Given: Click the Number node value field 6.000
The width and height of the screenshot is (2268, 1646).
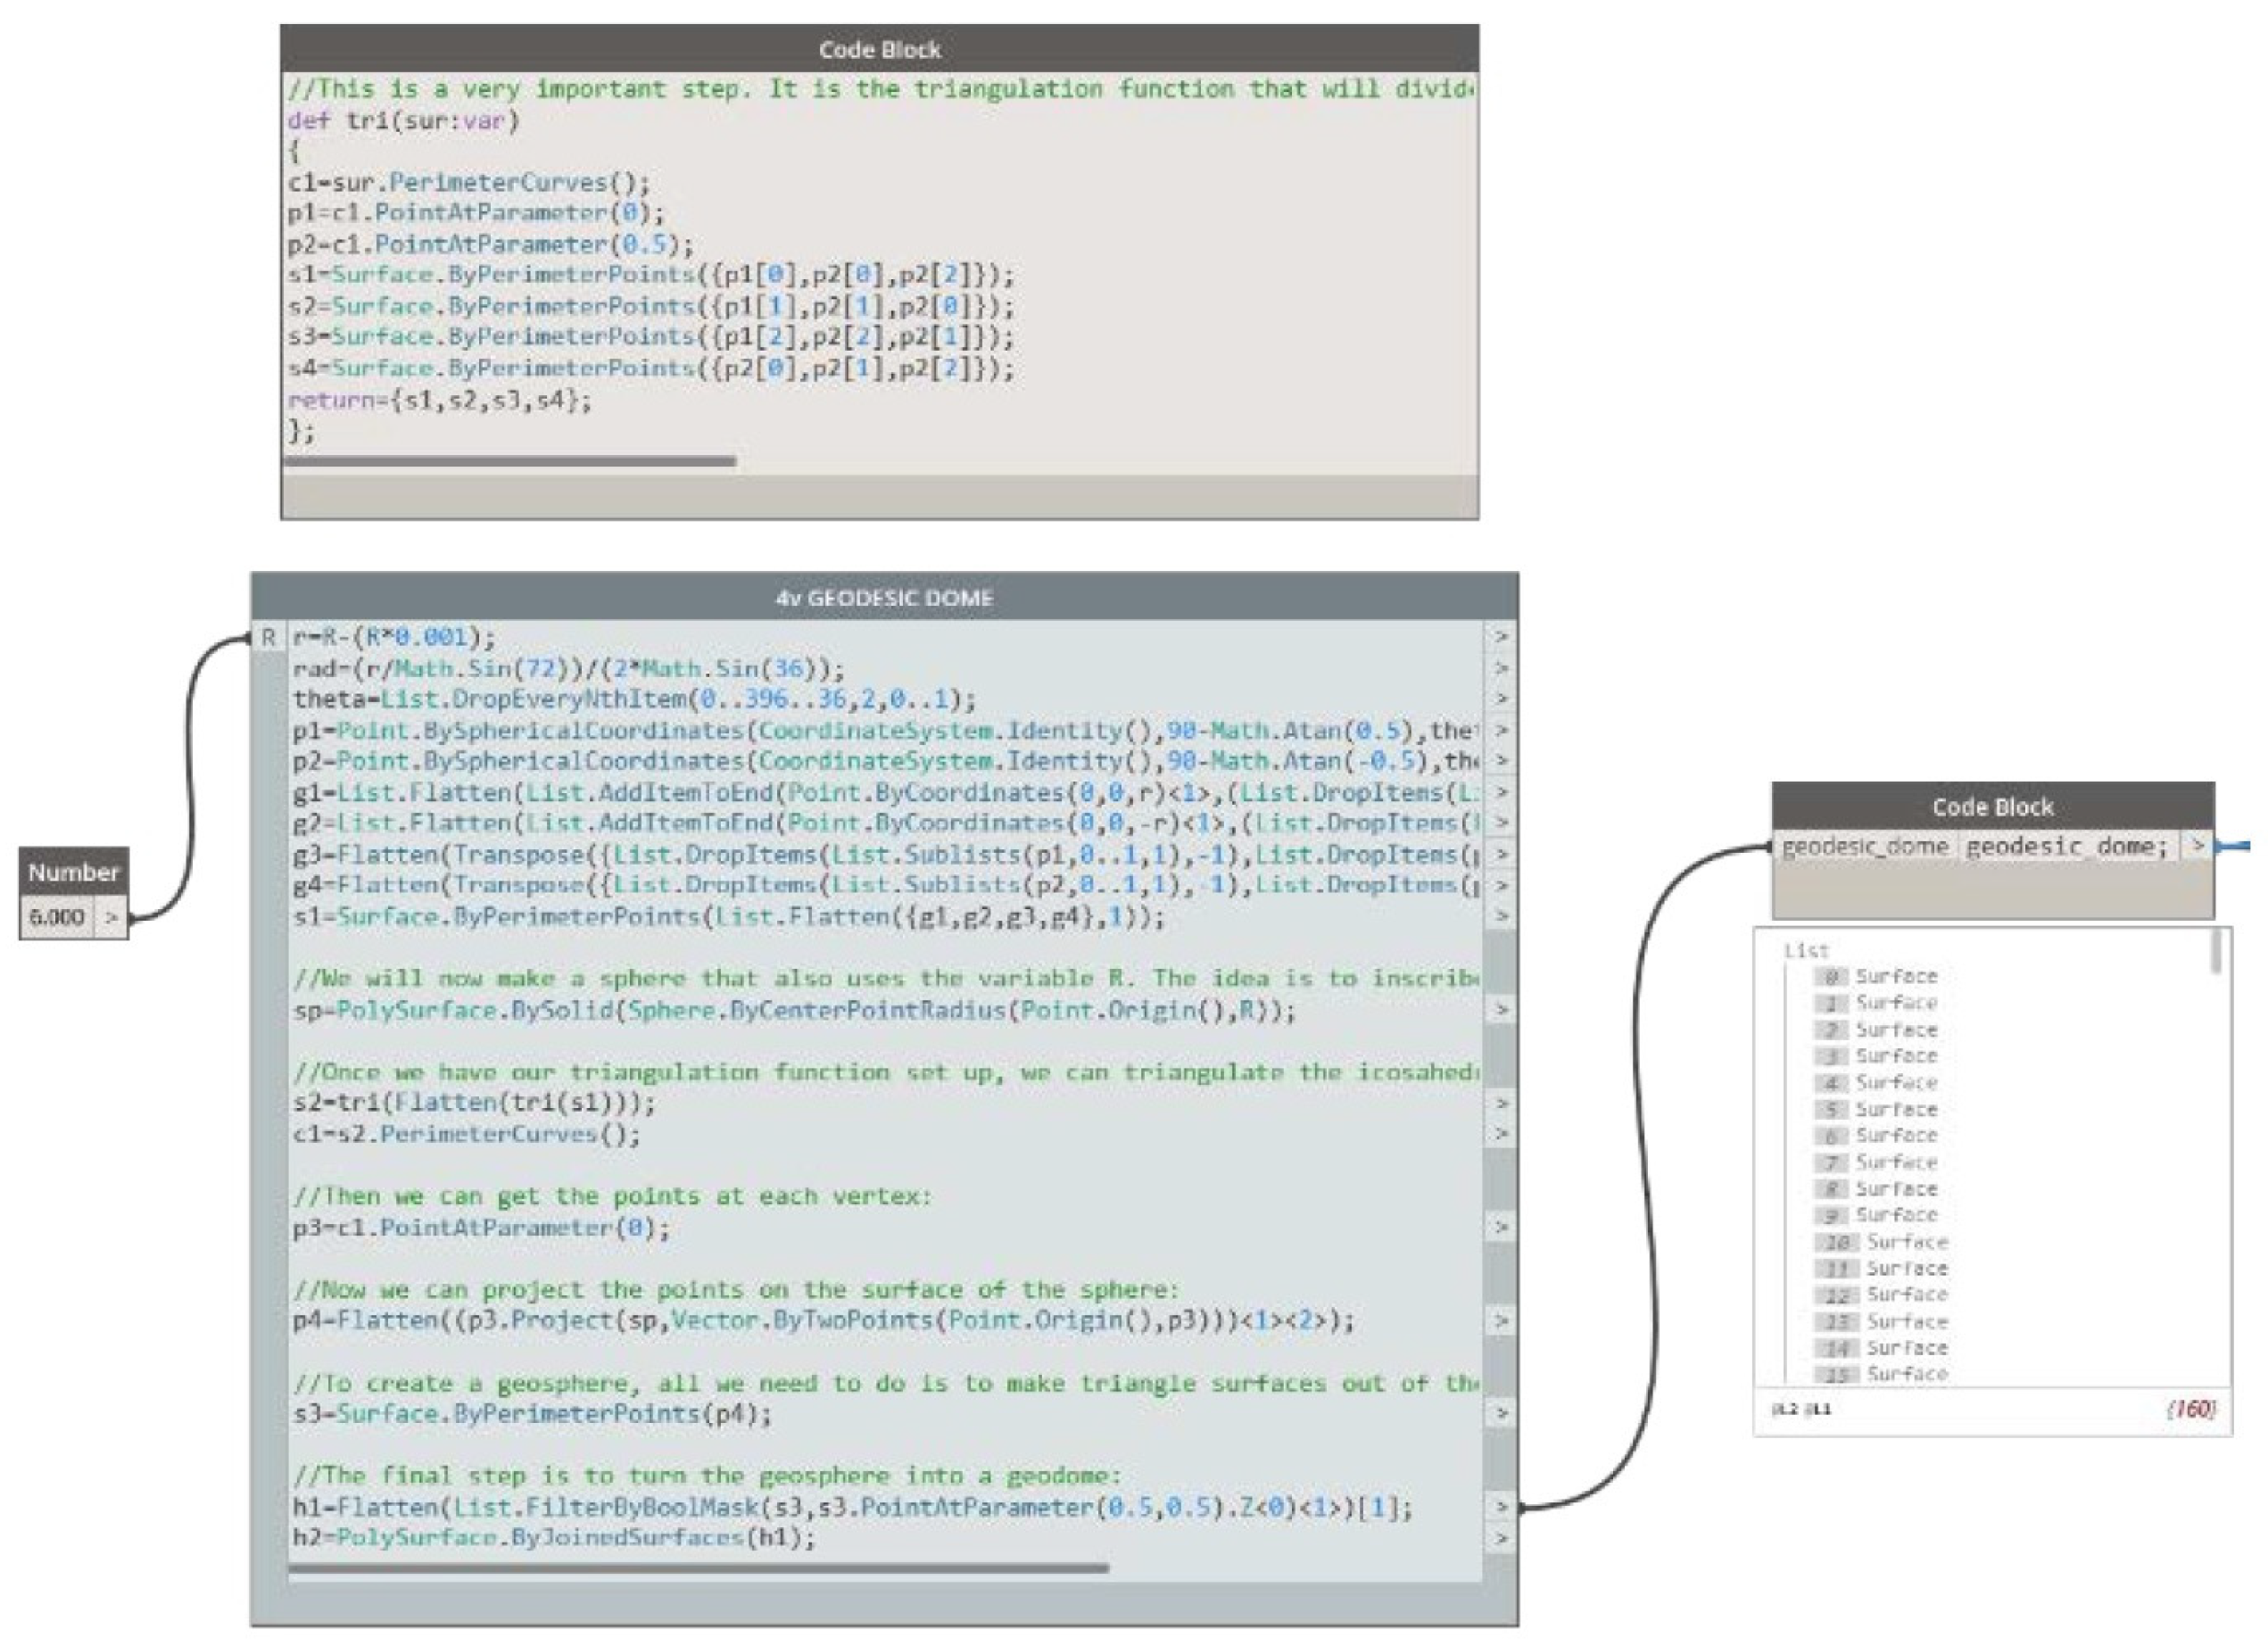Looking at the screenshot, I should (x=57, y=918).
